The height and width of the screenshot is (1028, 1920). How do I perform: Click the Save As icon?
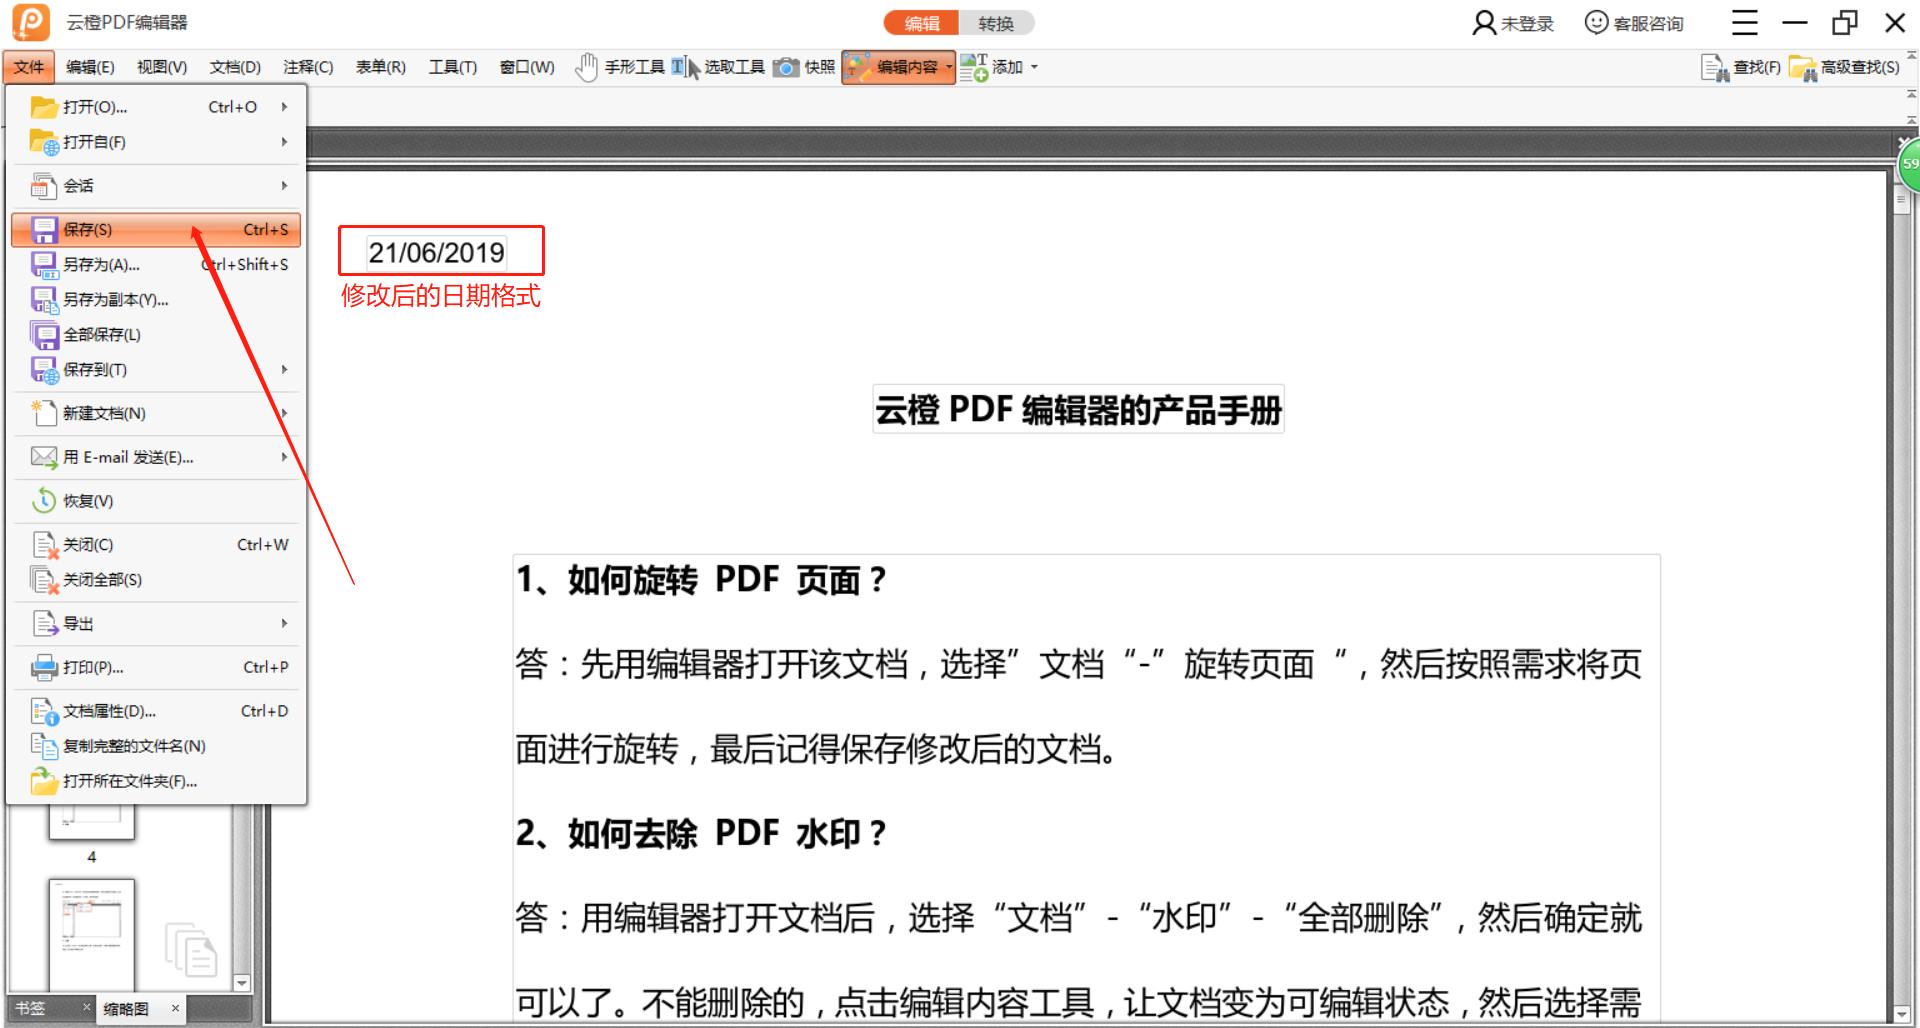click(x=44, y=265)
